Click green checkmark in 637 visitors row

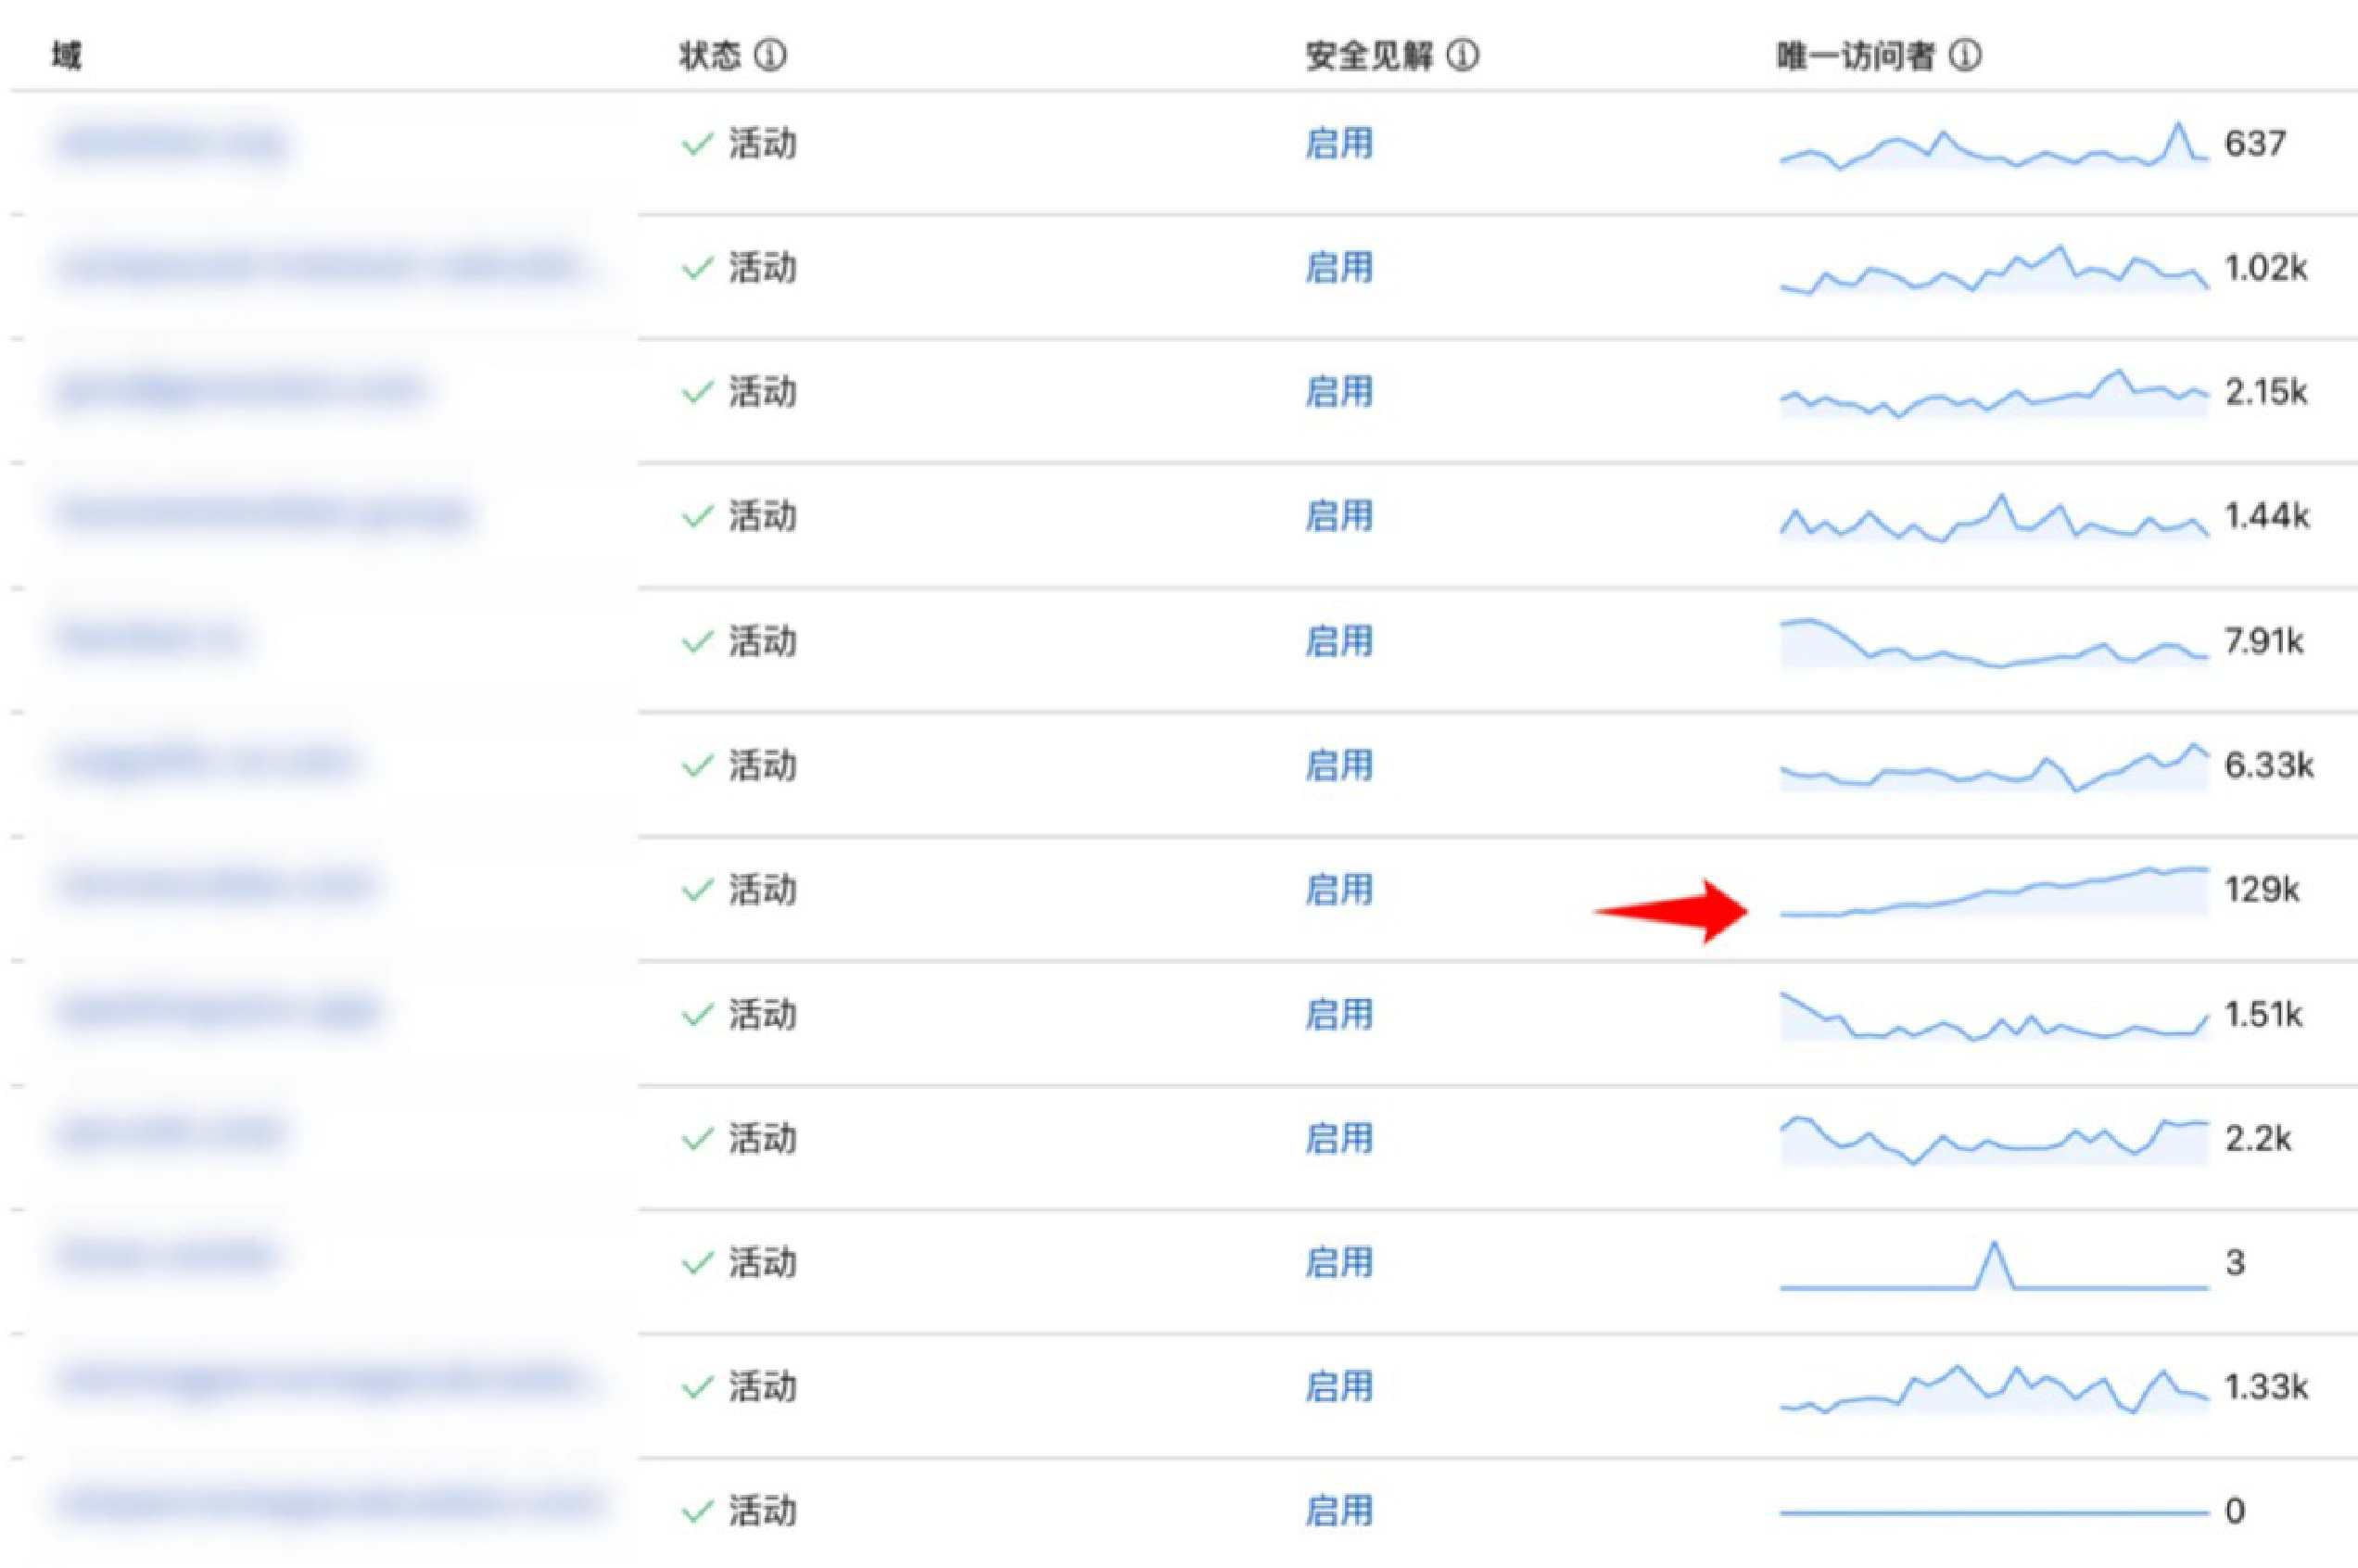tap(697, 144)
